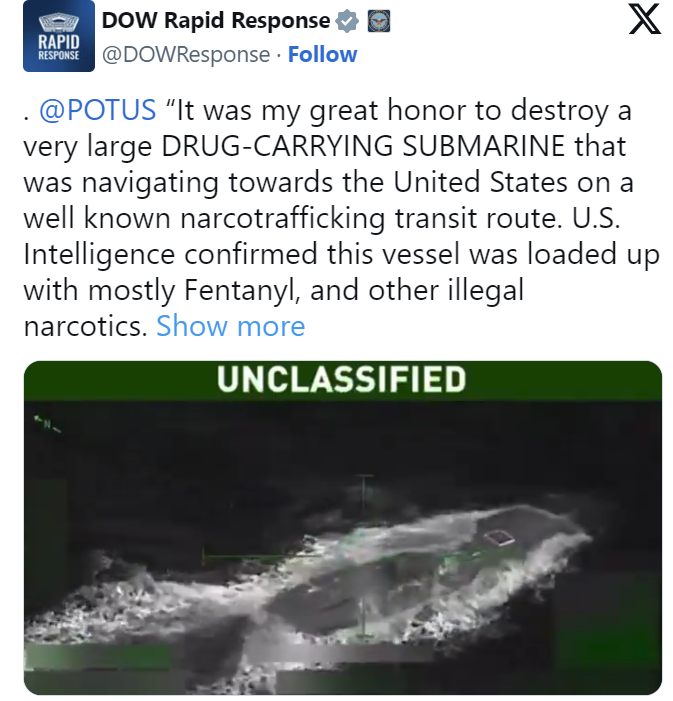Click the UNCLASSIFIED banner on the video
This screenshot has height=701, width=673.
[x=342, y=379]
